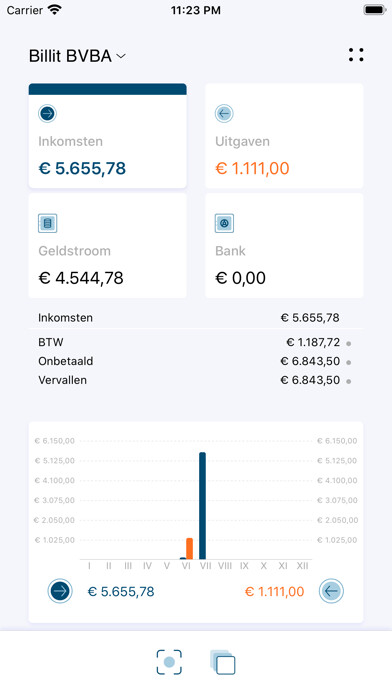
Task: Tap the orange € 1.111,00 total below chart
Action: (x=274, y=591)
